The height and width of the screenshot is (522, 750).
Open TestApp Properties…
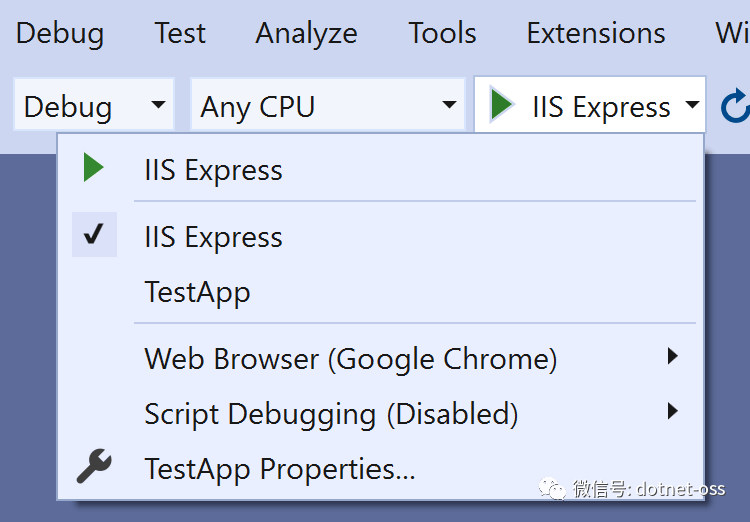(280, 468)
